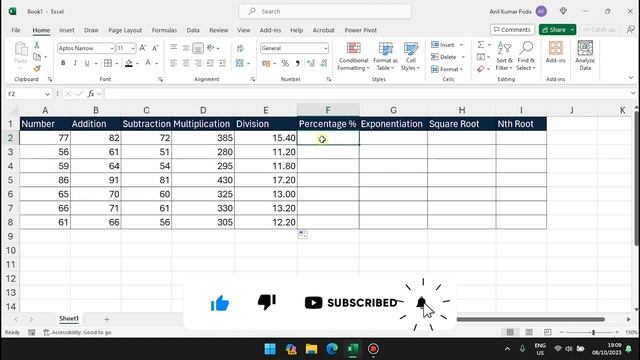Image resolution: width=640 pixels, height=360 pixels.
Task: Click the Copy icon in the Clipboard group
Action: point(37,57)
